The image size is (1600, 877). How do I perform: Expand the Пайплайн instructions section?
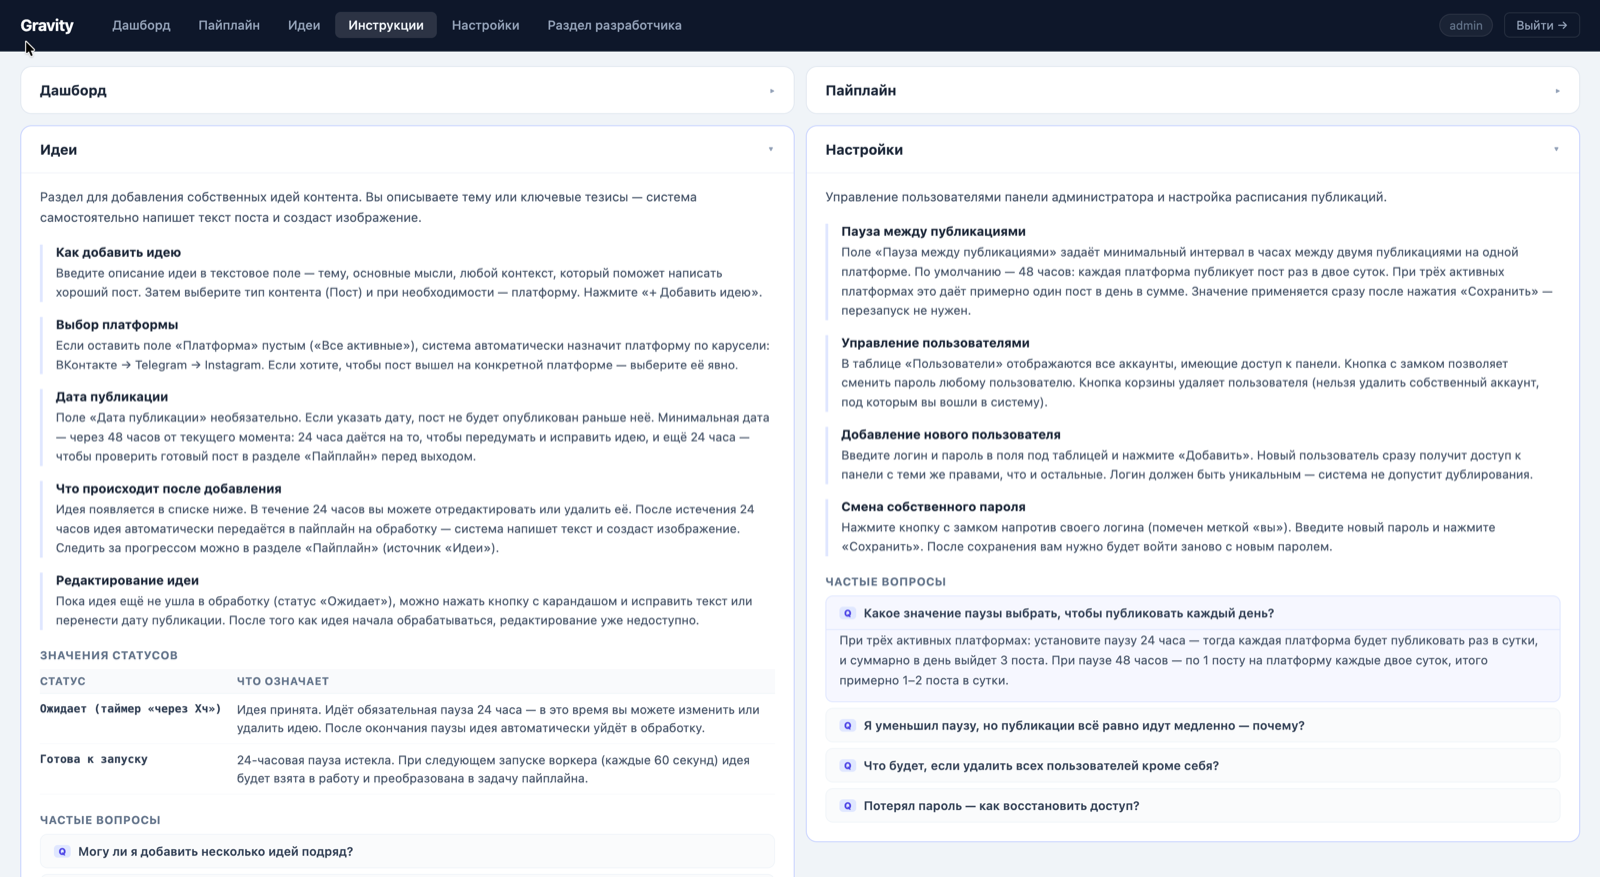pos(1192,90)
